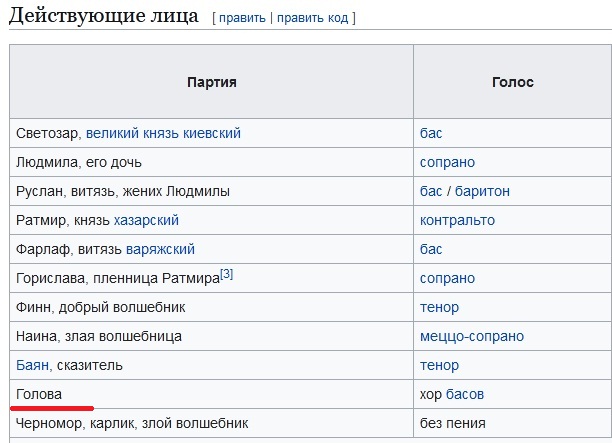612x443 pixels.
Task: Click 'тенор' link in Баян row
Action: (439, 365)
